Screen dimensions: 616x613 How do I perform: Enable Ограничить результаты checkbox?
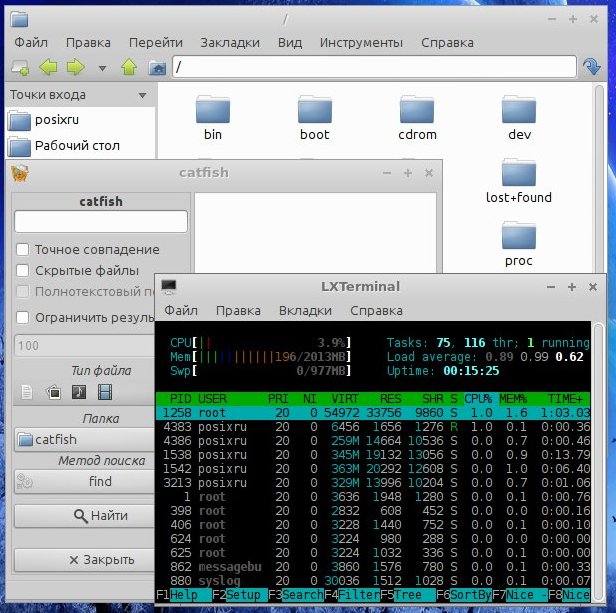[22, 318]
